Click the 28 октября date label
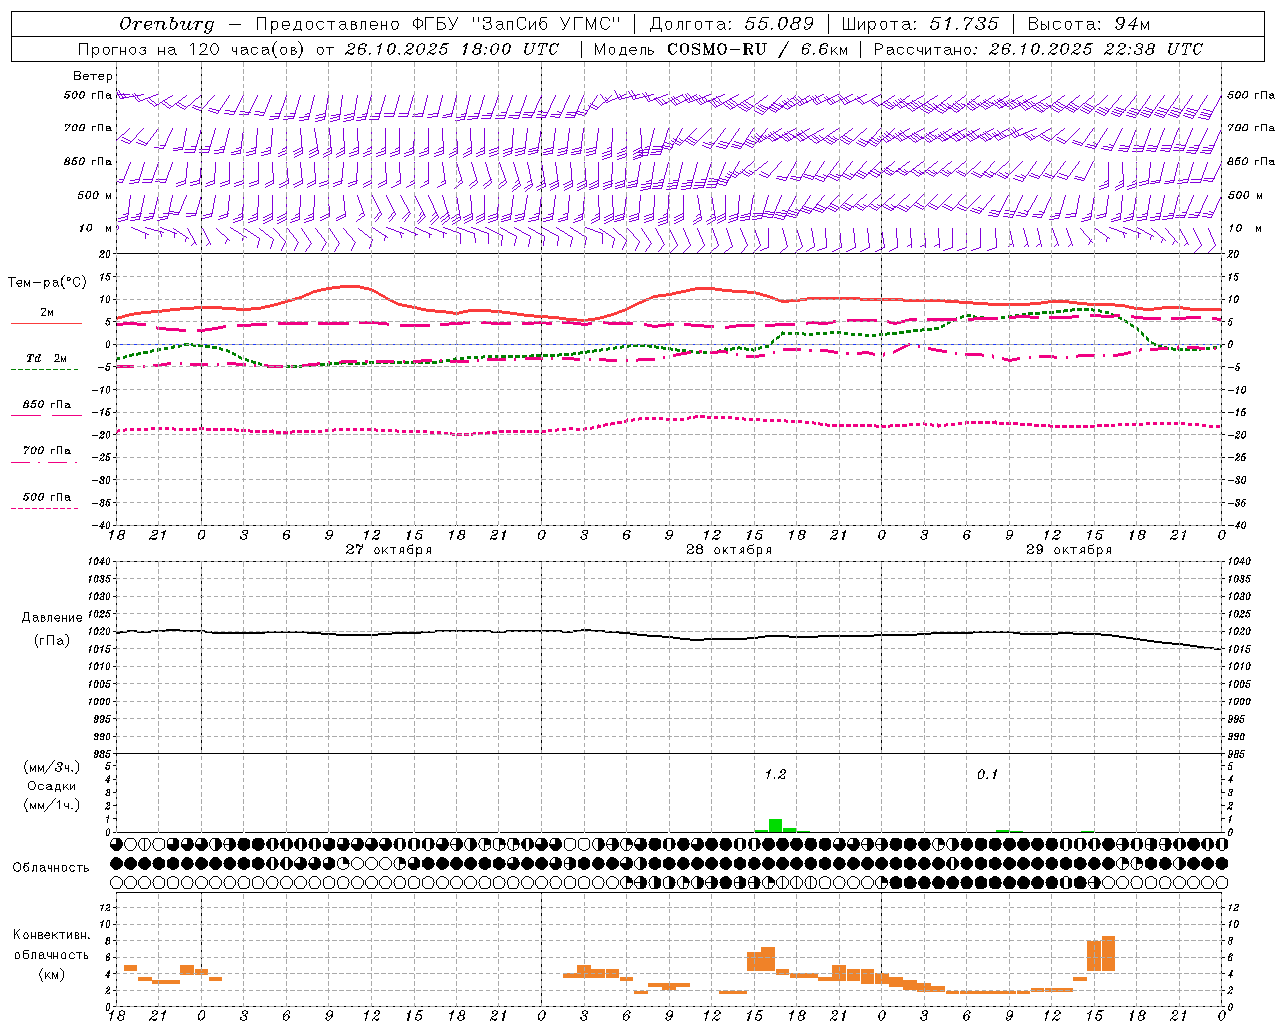The height and width of the screenshot is (1024, 1280). [x=729, y=550]
